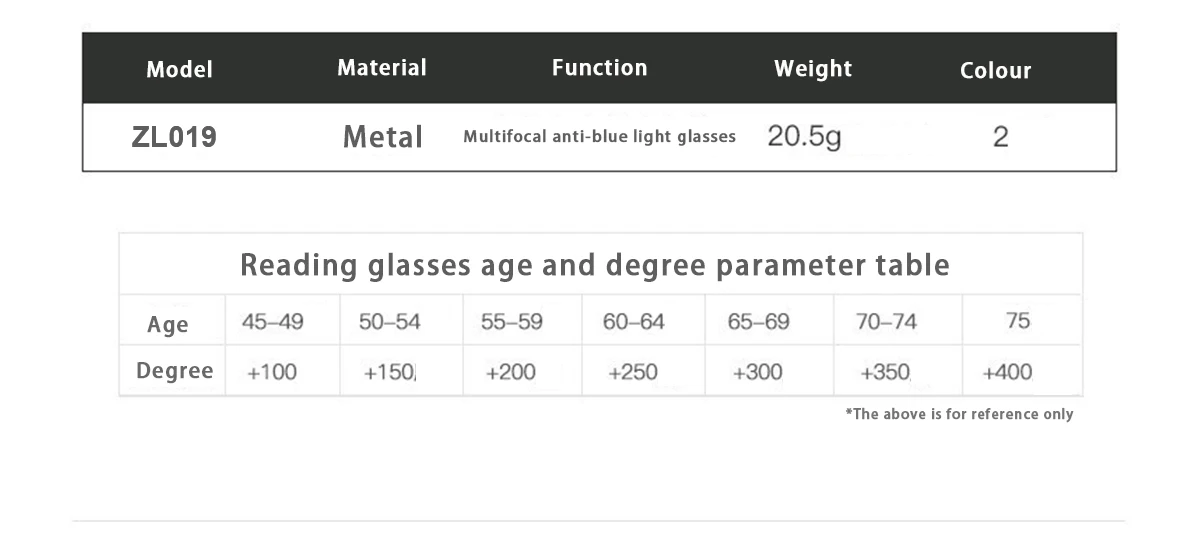Select the Colour column header

coord(995,70)
